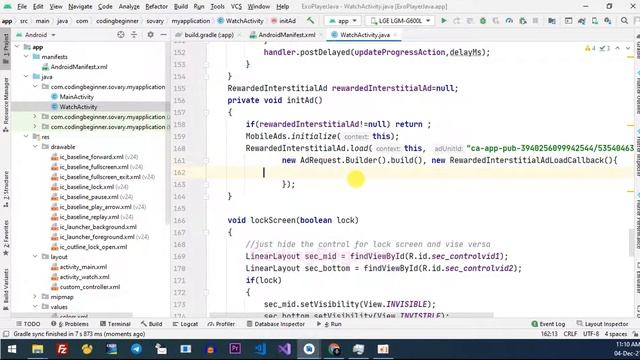
Task: Select custom_controller.xml layout file
Action: (x=90, y=287)
